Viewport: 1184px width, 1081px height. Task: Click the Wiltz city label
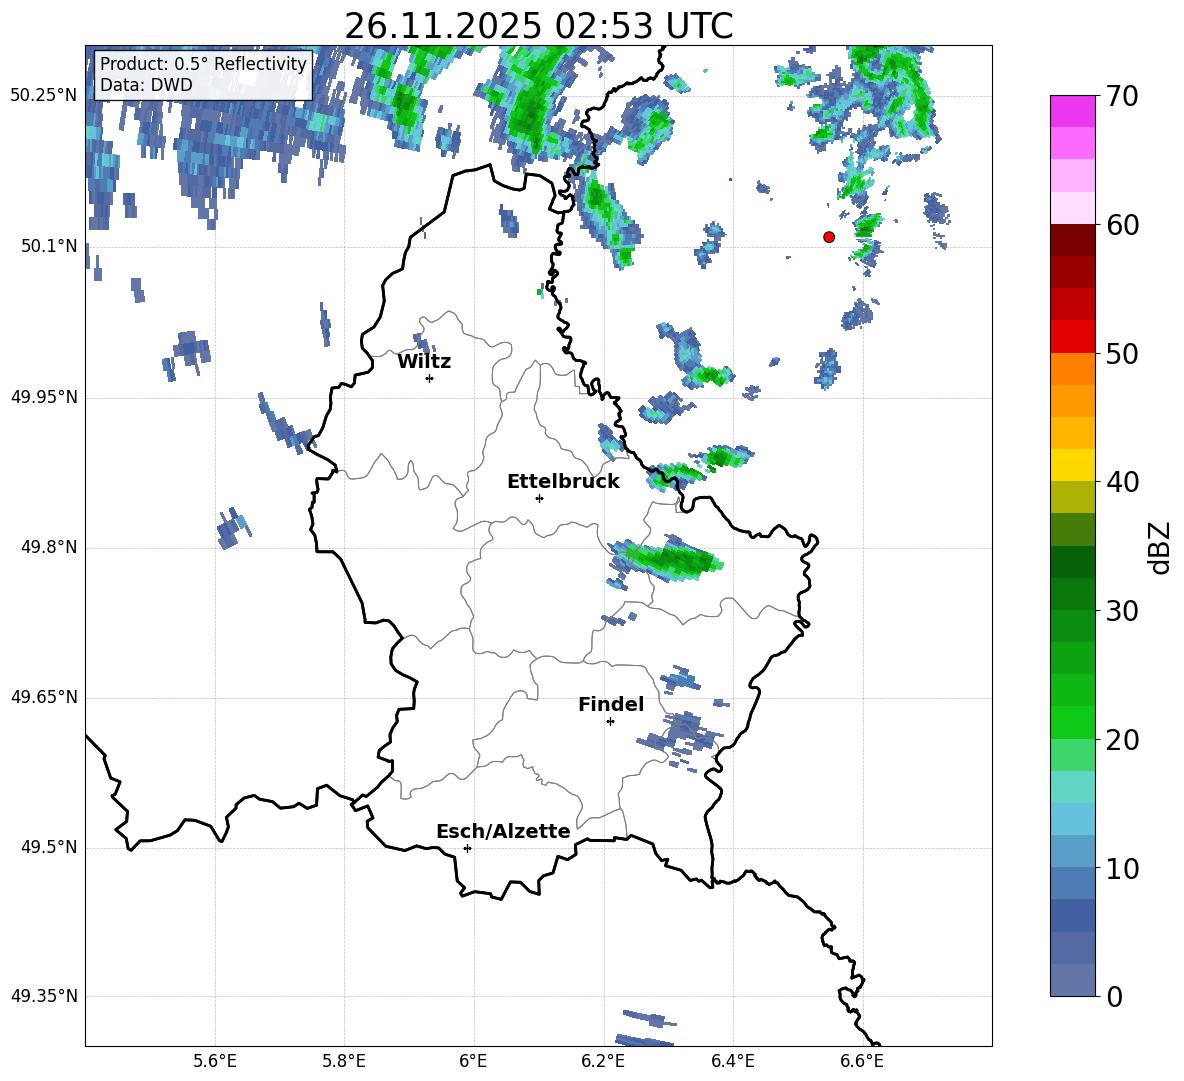click(x=424, y=362)
